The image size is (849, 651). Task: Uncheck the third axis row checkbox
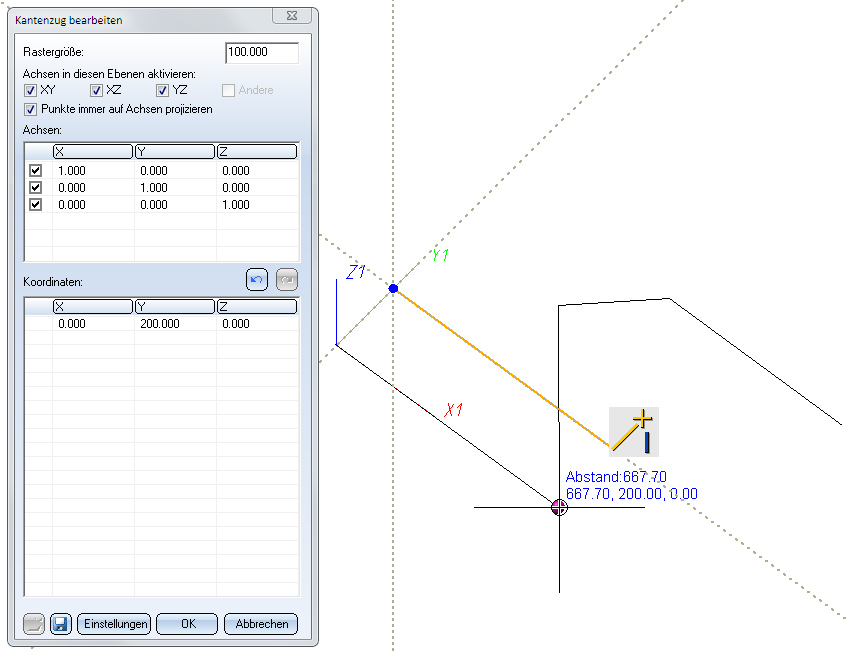tap(36, 205)
